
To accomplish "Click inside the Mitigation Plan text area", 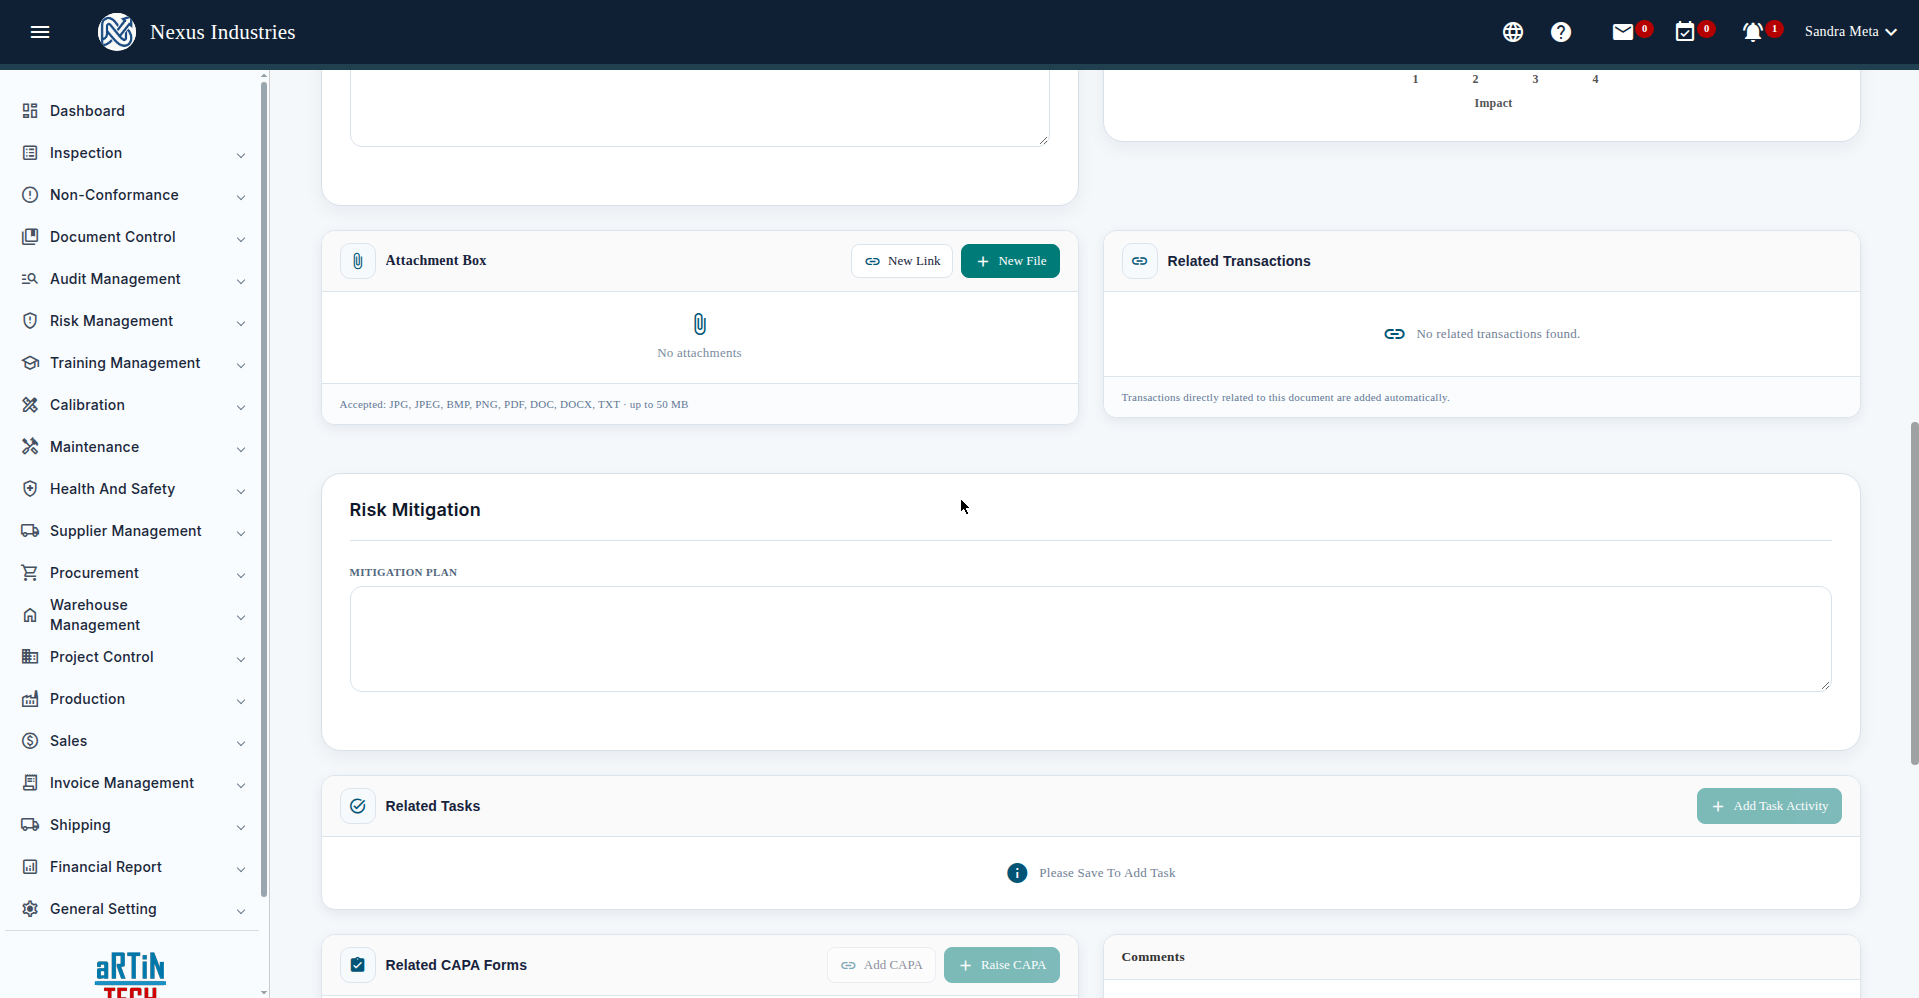I will click(1090, 639).
